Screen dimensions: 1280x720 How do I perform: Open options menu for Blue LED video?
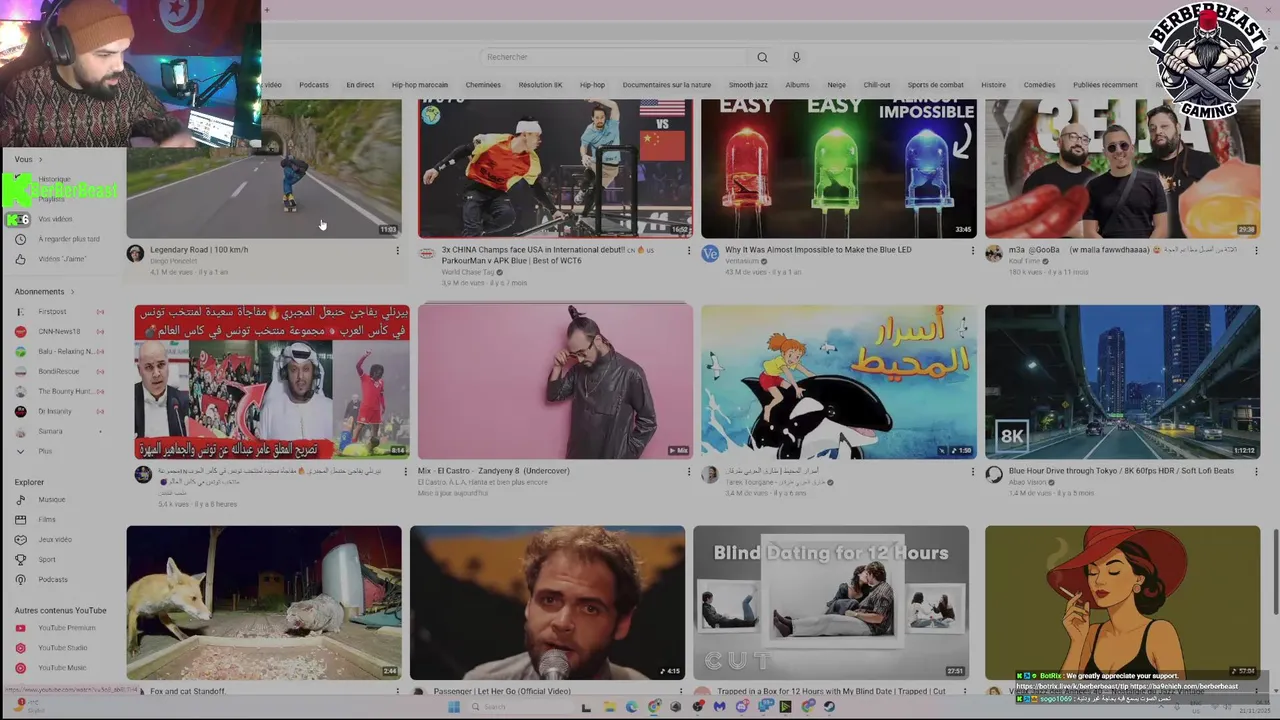[972, 251]
